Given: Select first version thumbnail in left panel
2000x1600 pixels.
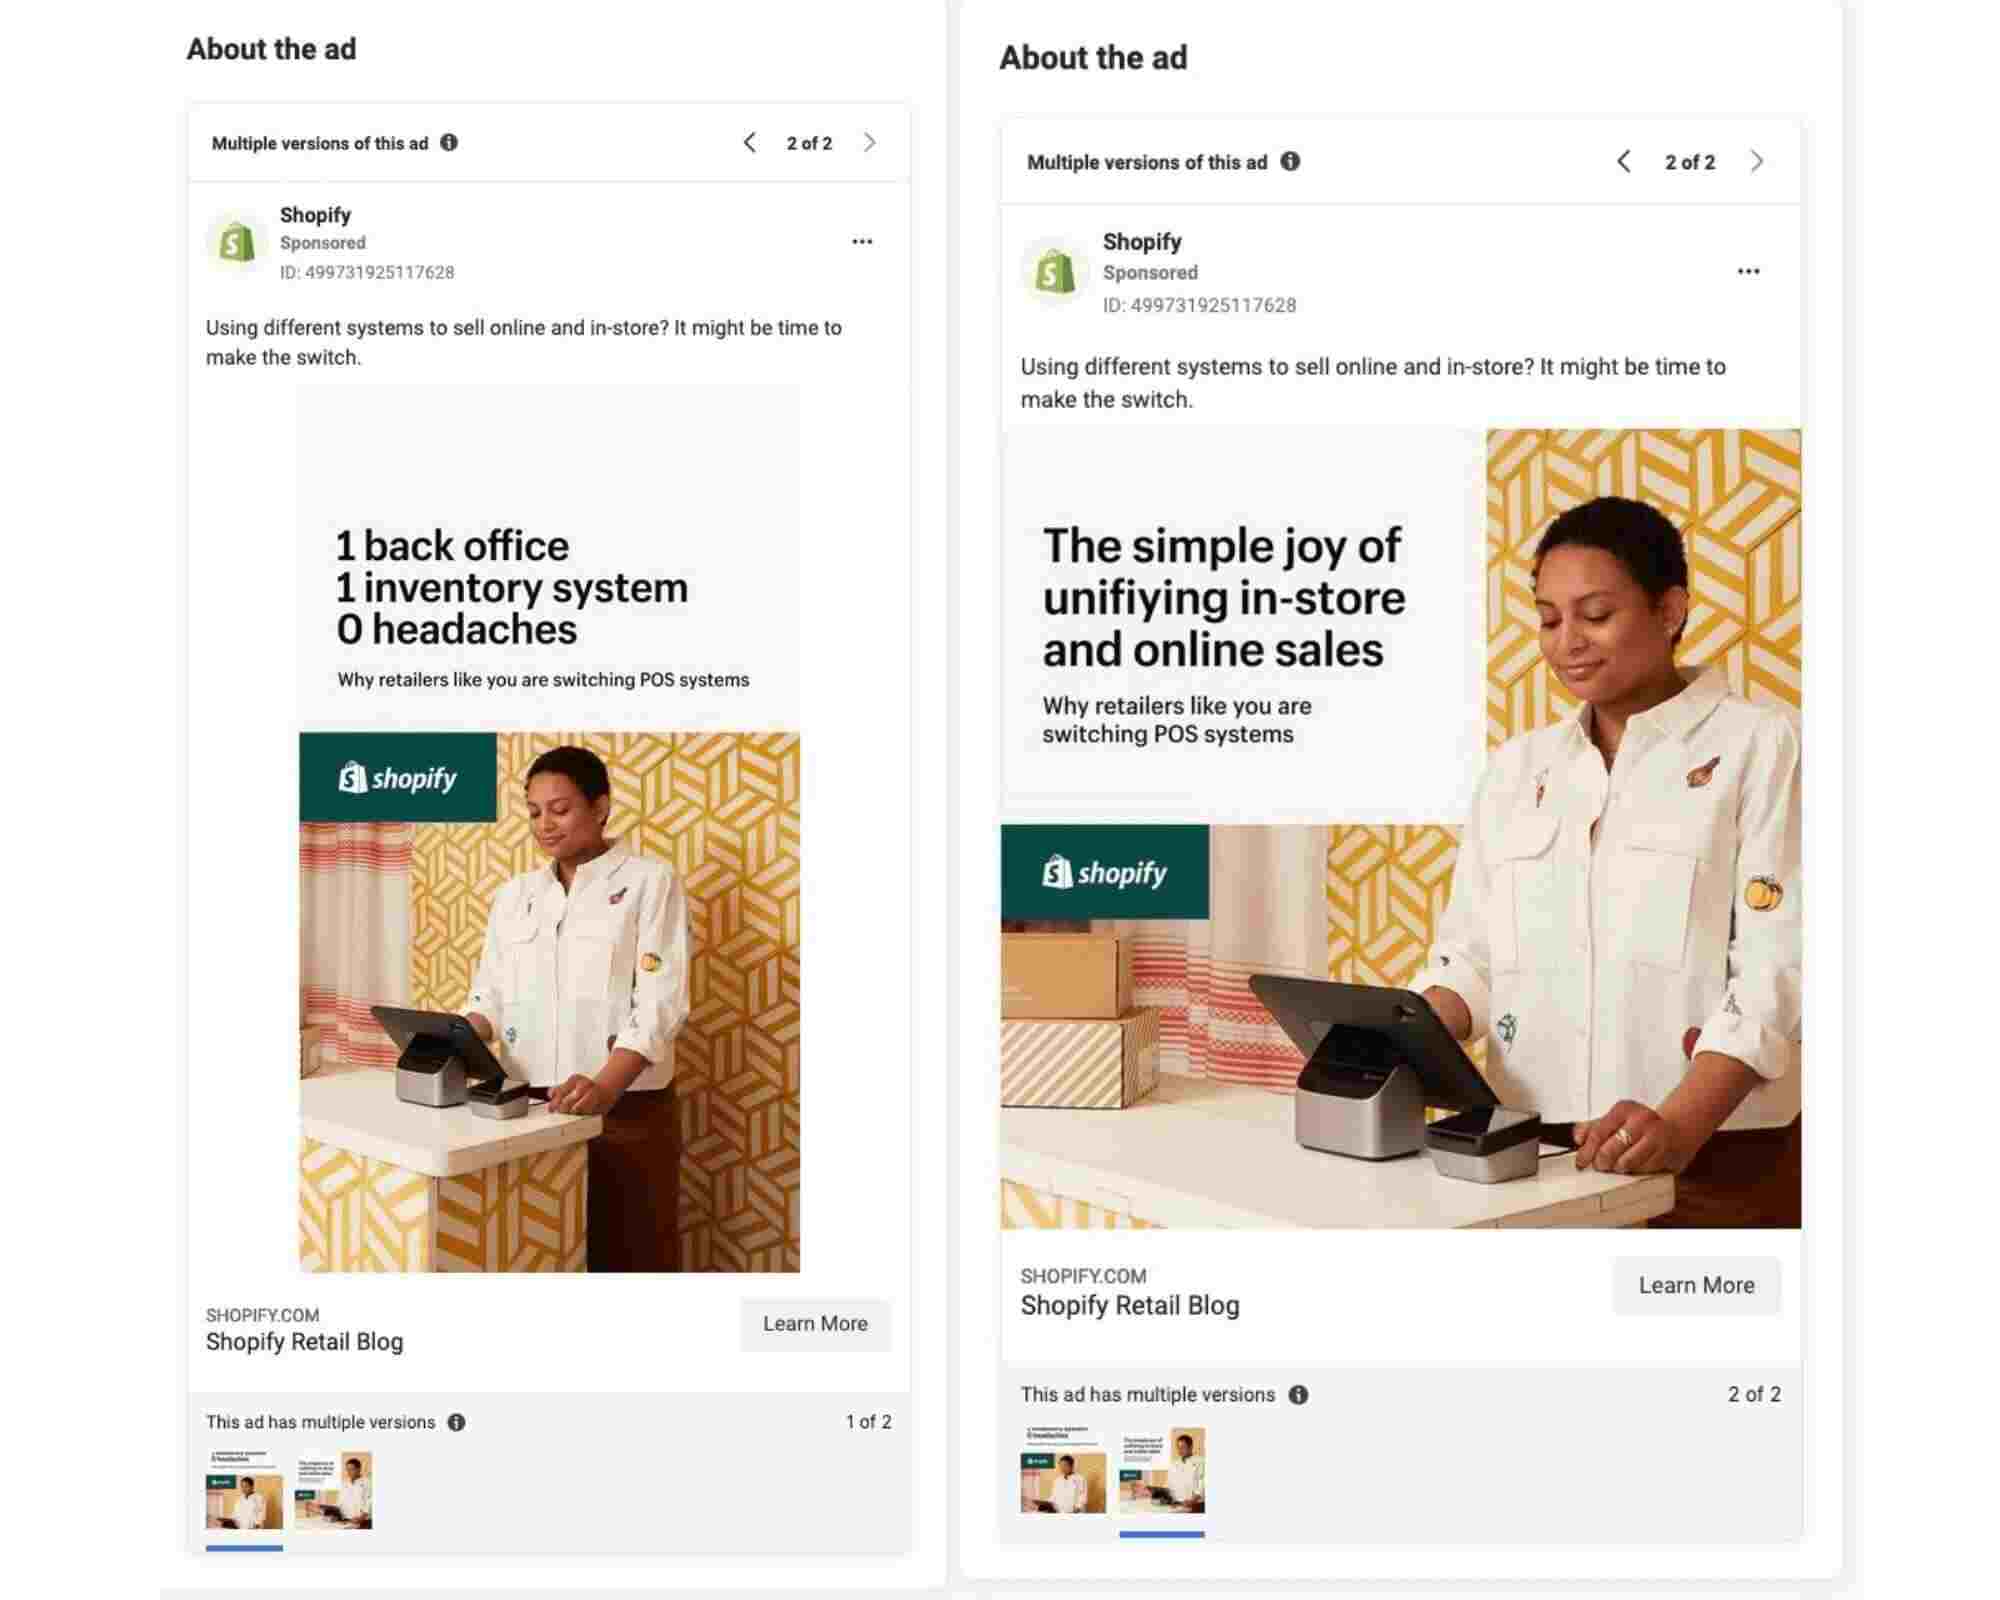Looking at the screenshot, I should point(244,1489).
